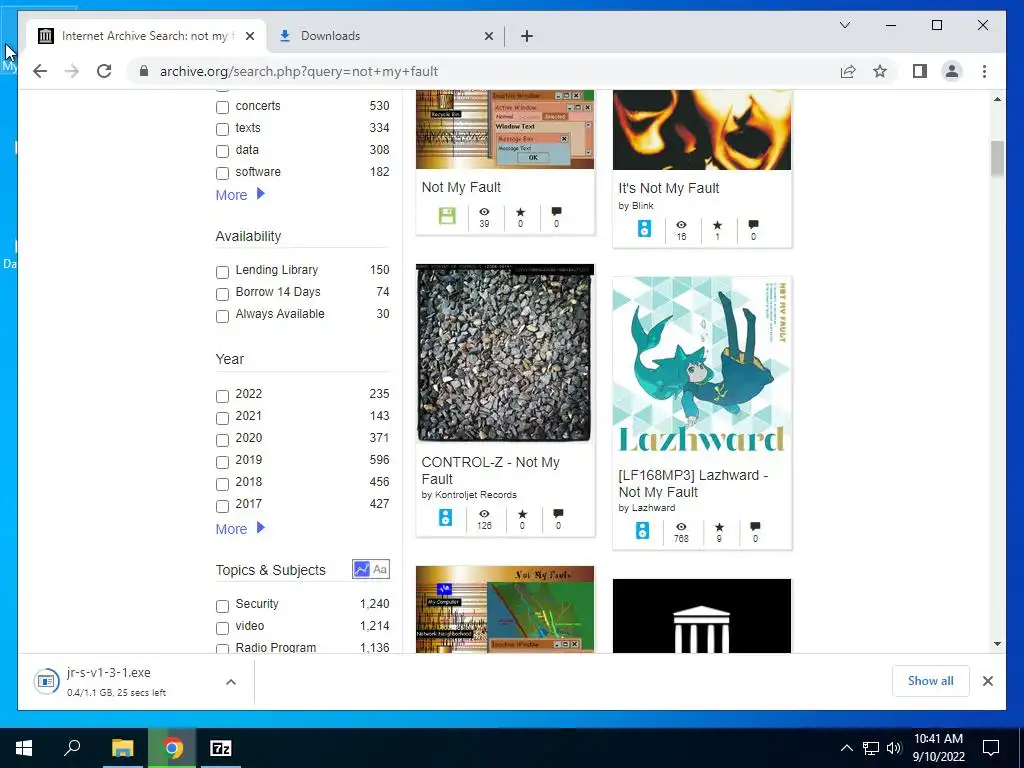This screenshot has height=768, width=1024.
Task: Open File Explorer from the taskbar
Action: coord(122,748)
